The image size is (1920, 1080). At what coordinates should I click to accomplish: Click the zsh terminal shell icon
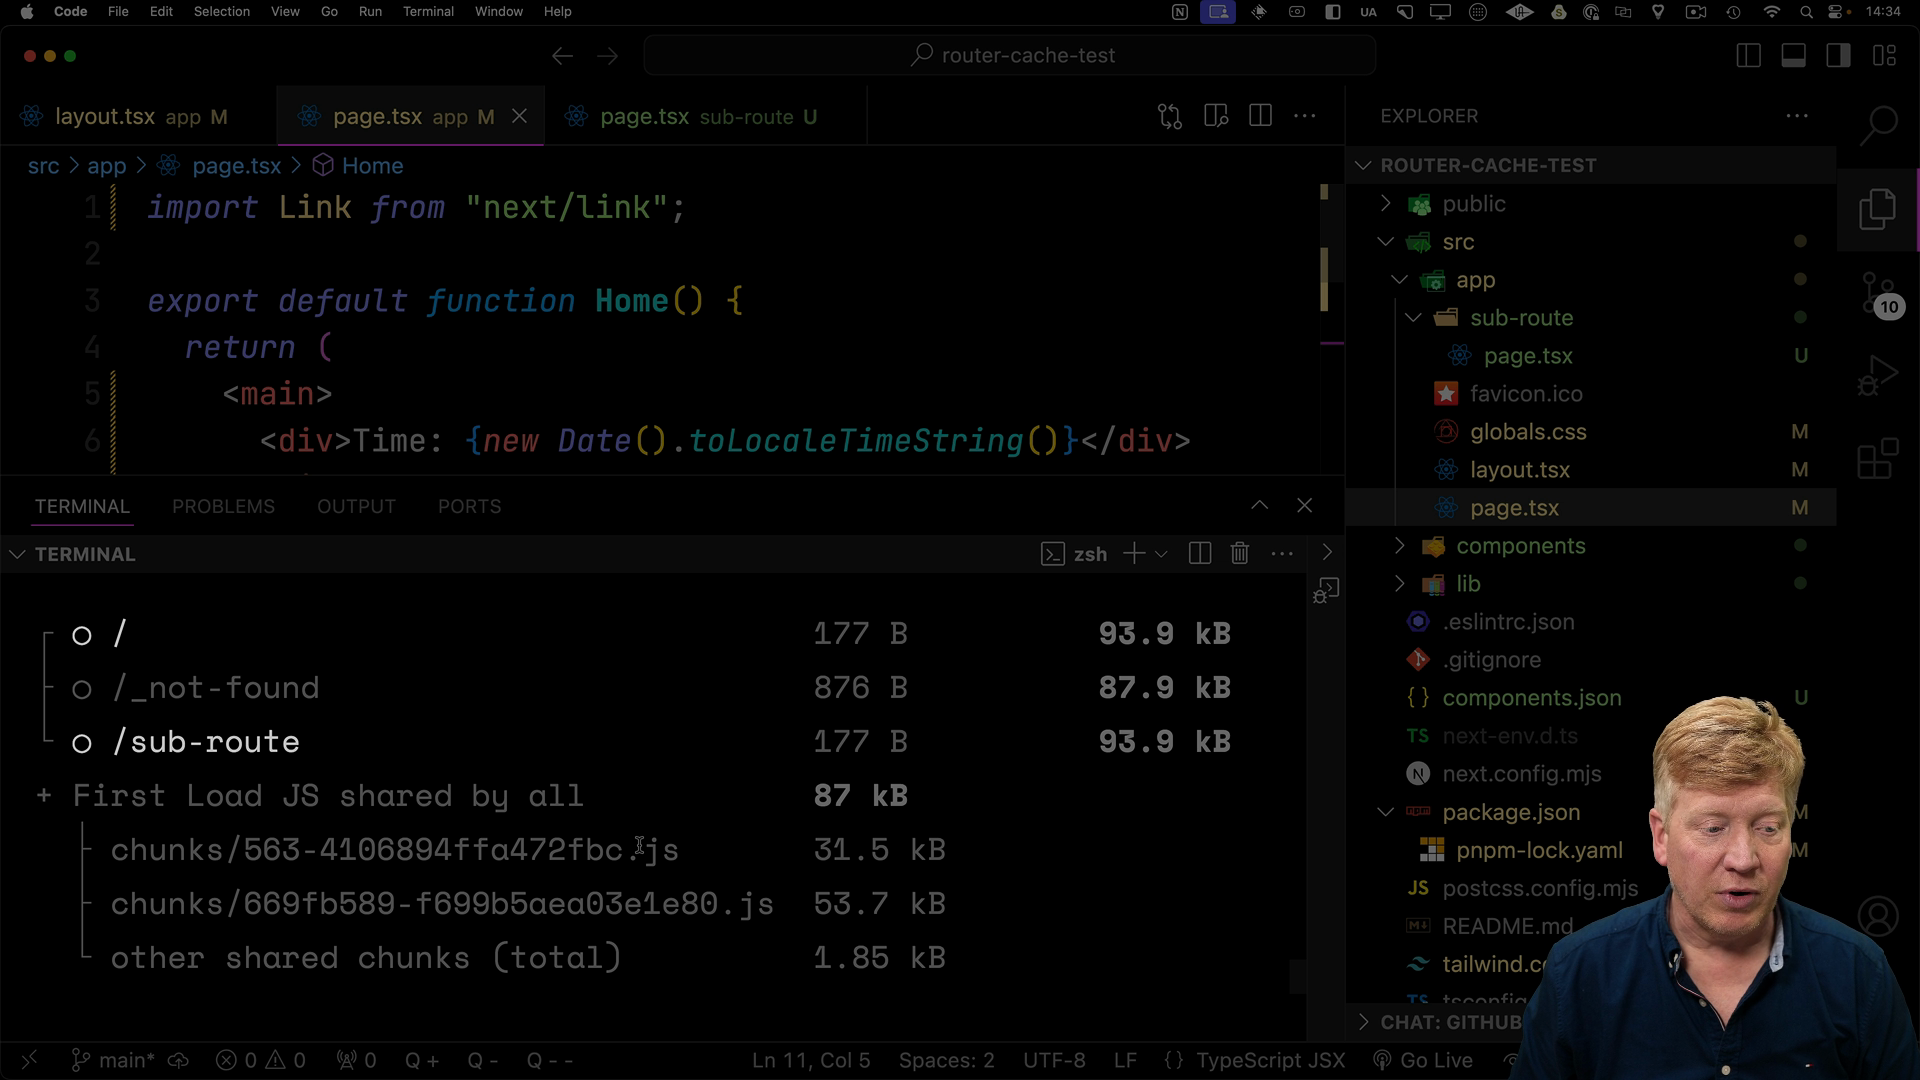[1053, 554]
